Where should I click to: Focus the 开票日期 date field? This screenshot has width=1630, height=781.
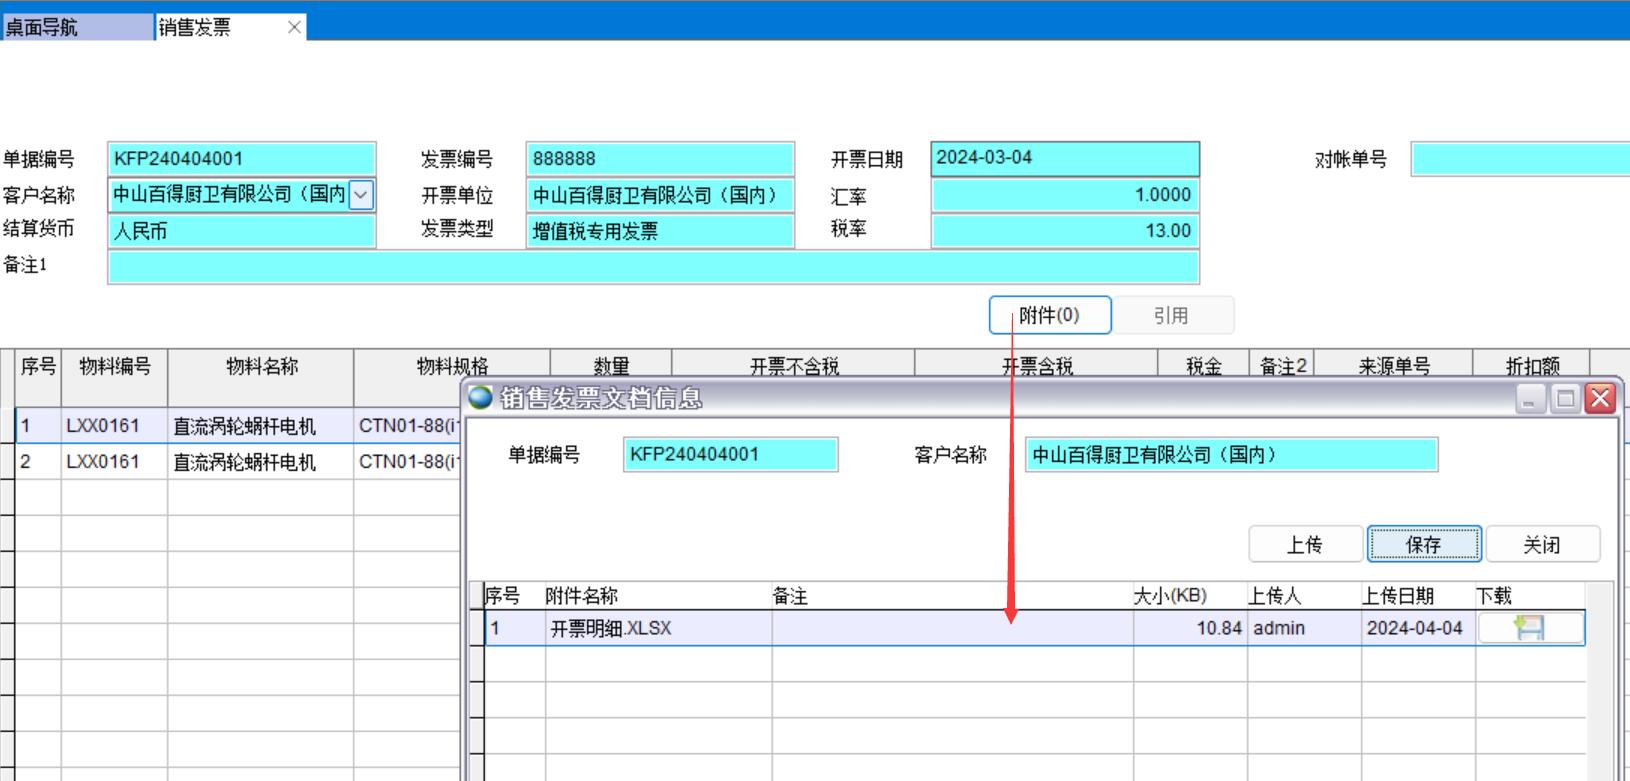1064,159
